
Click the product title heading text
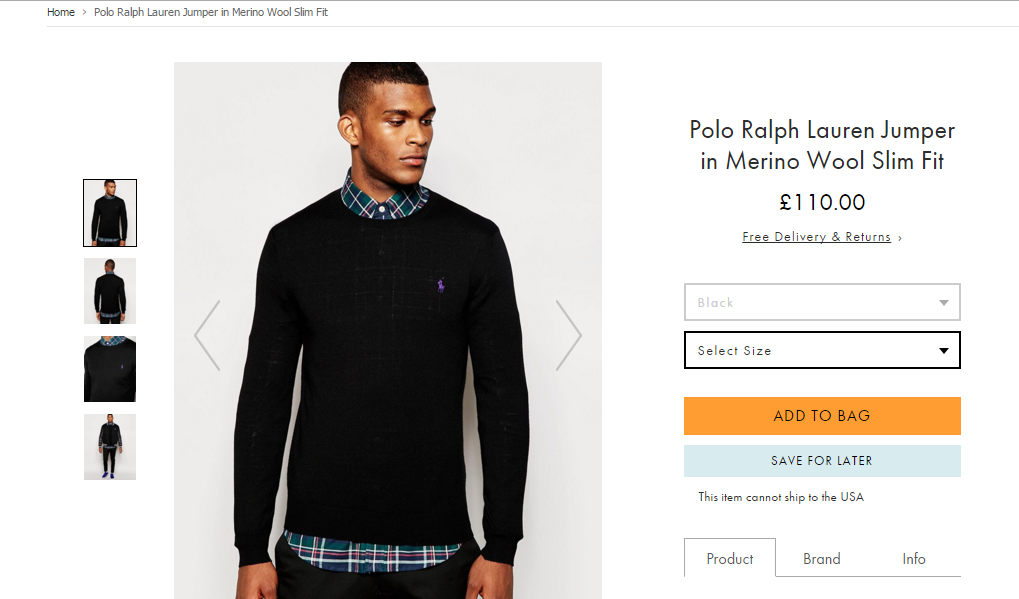coord(822,145)
